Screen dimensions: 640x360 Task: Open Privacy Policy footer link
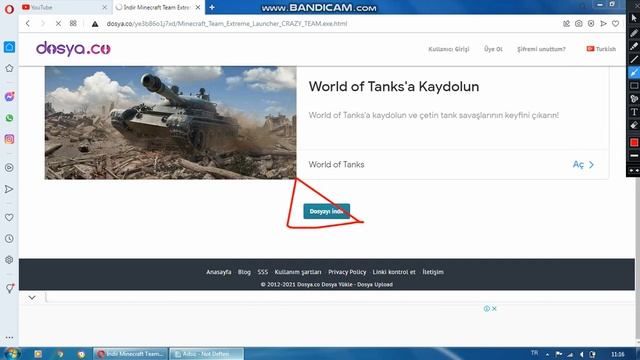click(347, 272)
